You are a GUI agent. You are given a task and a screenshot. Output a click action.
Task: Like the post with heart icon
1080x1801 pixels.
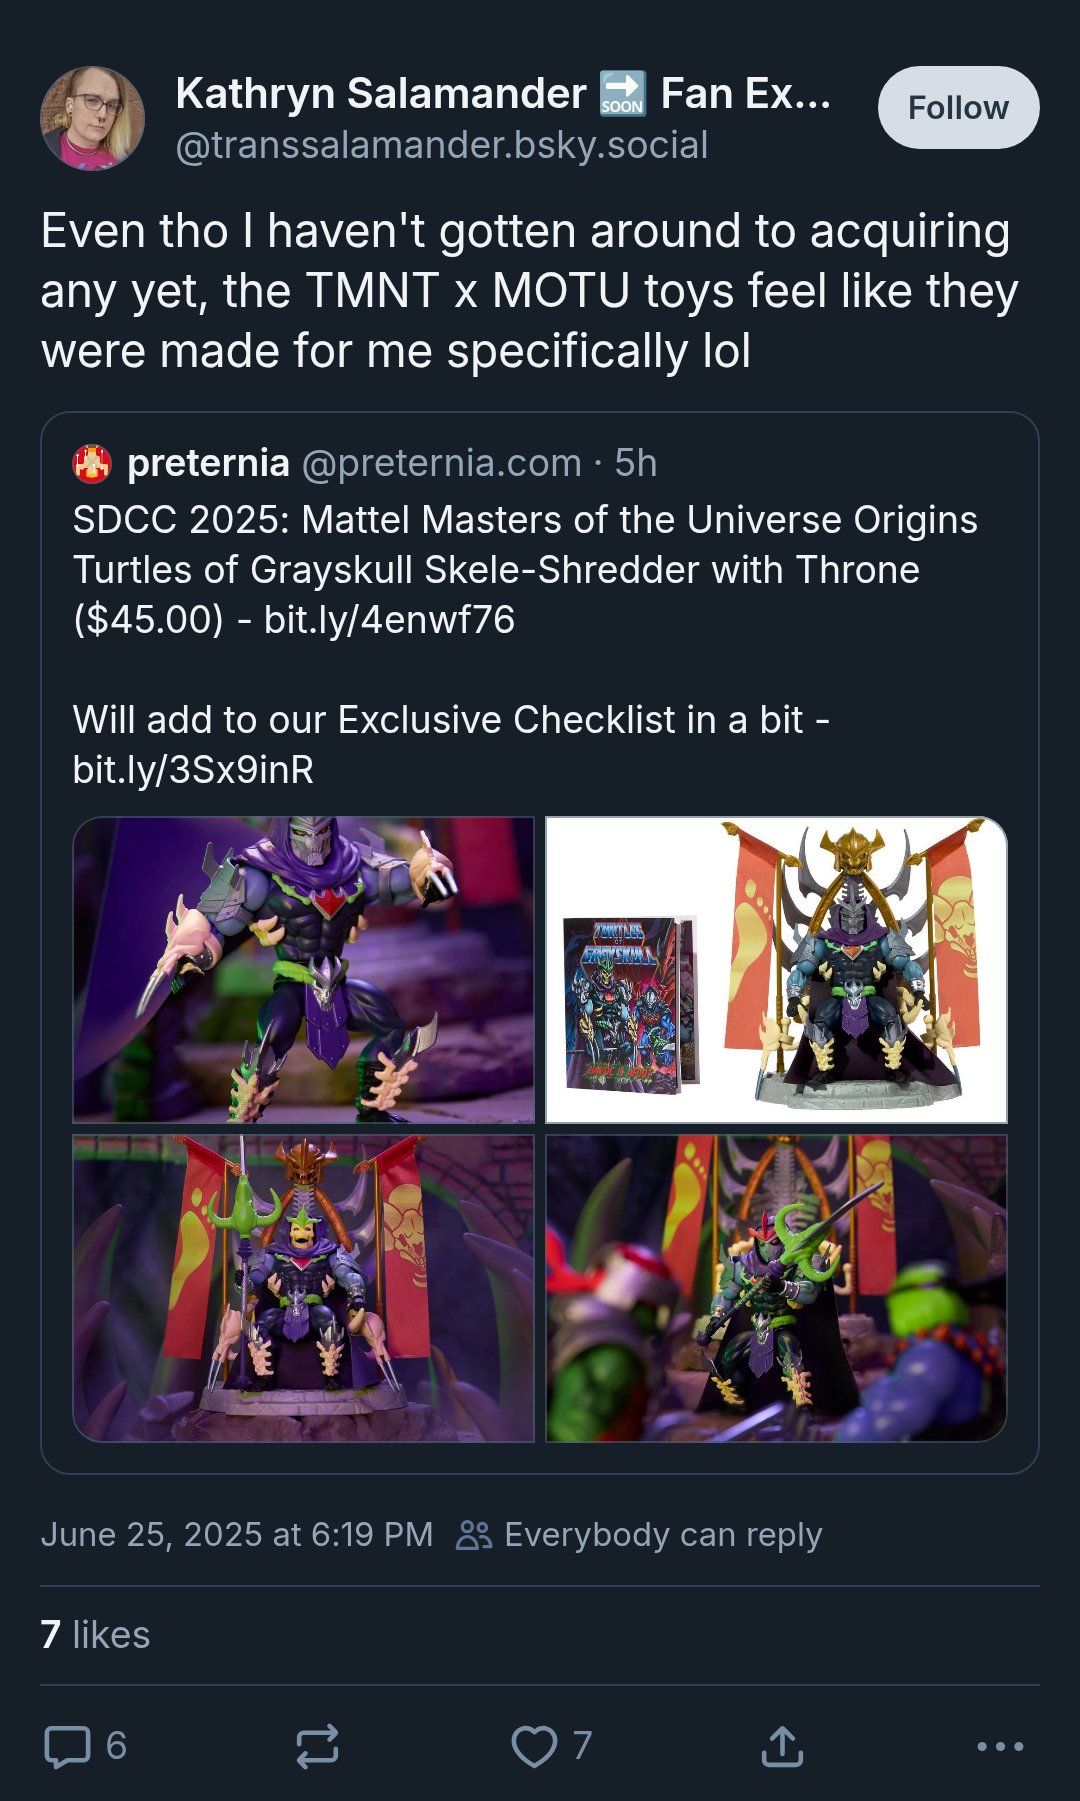534,1746
